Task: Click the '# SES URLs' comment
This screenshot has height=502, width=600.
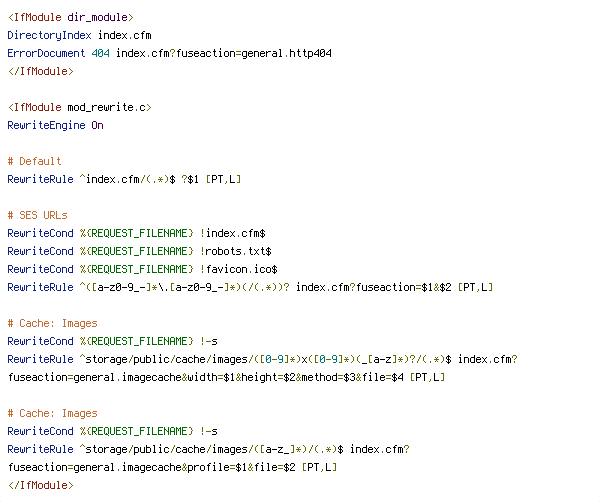Action: 38,215
